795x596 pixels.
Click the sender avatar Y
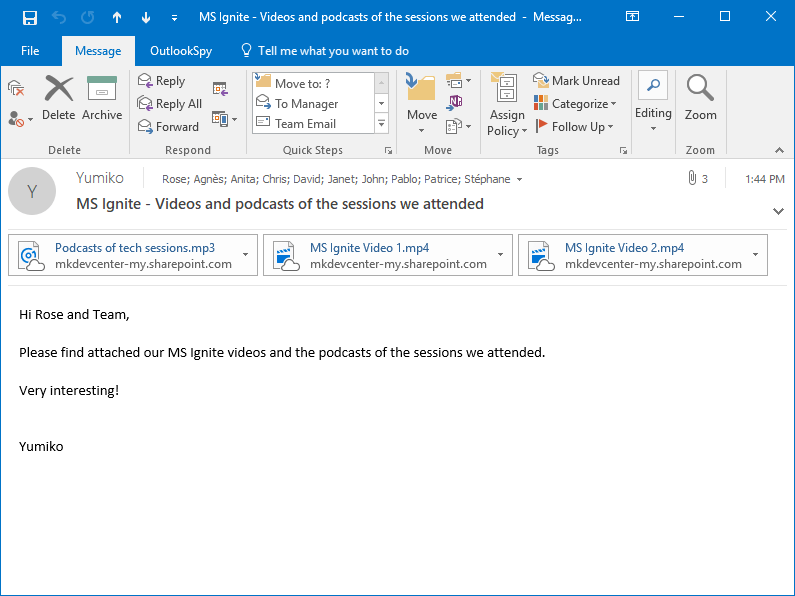pyautogui.click(x=32, y=191)
